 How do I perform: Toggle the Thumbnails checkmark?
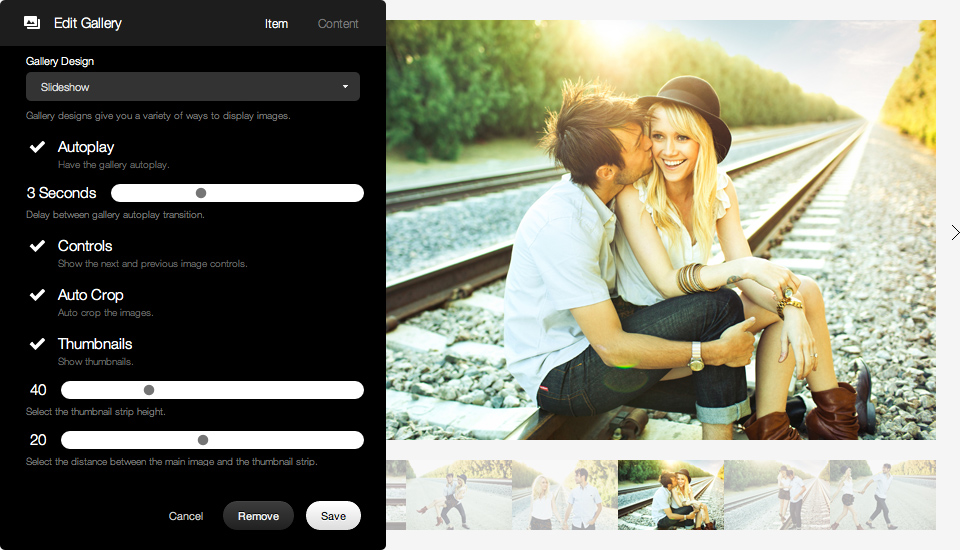point(37,344)
